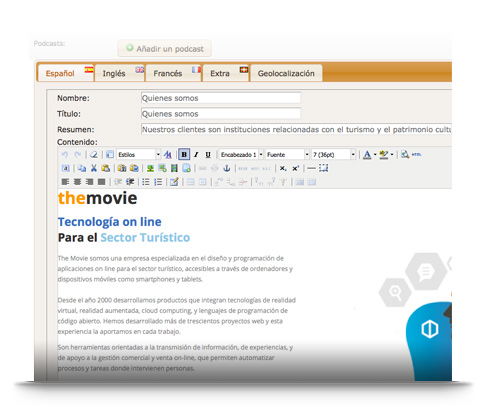Screen dimensions: 488x406
Task: Click the insert image icon
Action: (150, 168)
